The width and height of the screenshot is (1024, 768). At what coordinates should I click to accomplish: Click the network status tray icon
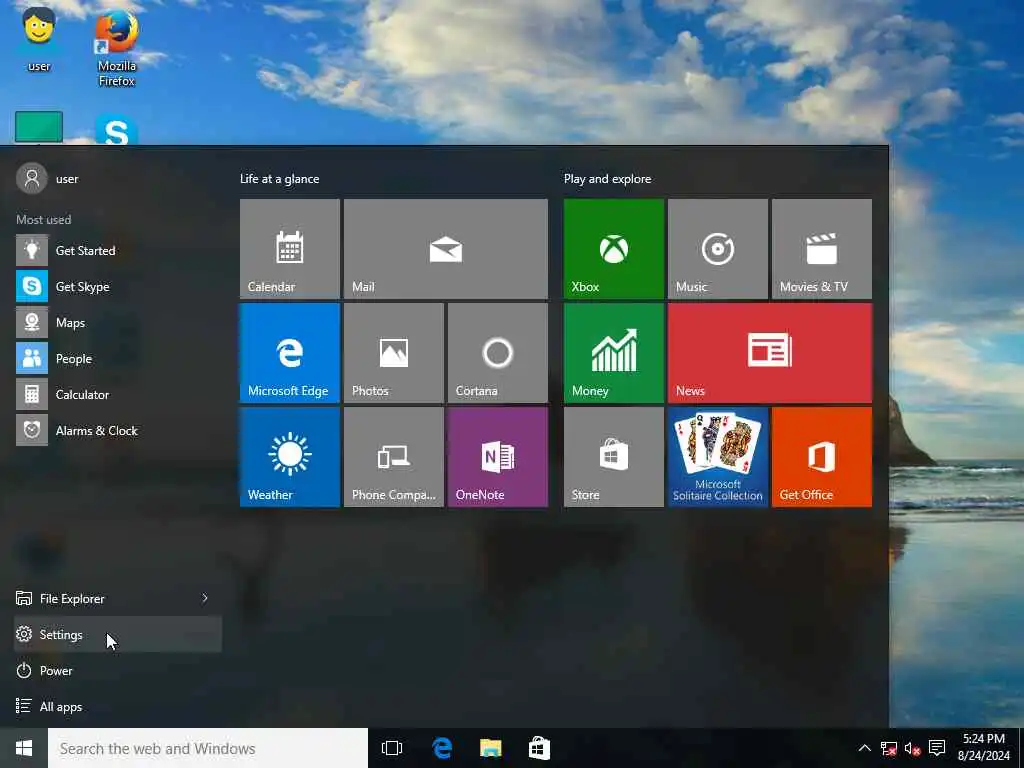pyautogui.click(x=888, y=748)
